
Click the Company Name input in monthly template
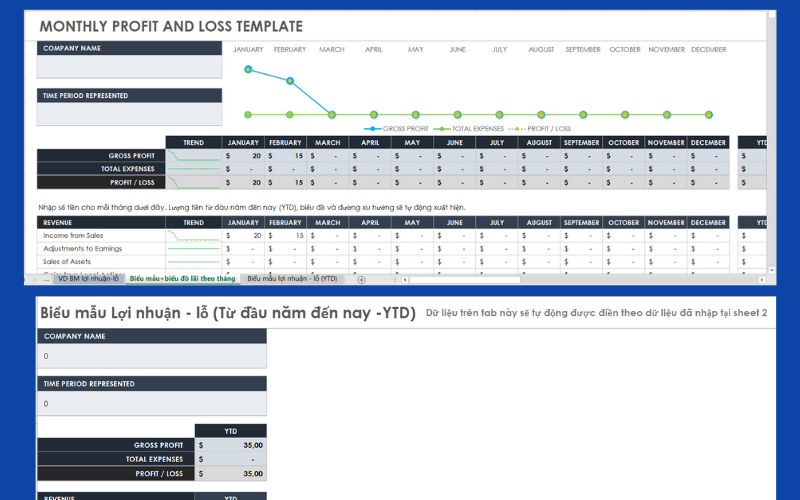tap(129, 66)
